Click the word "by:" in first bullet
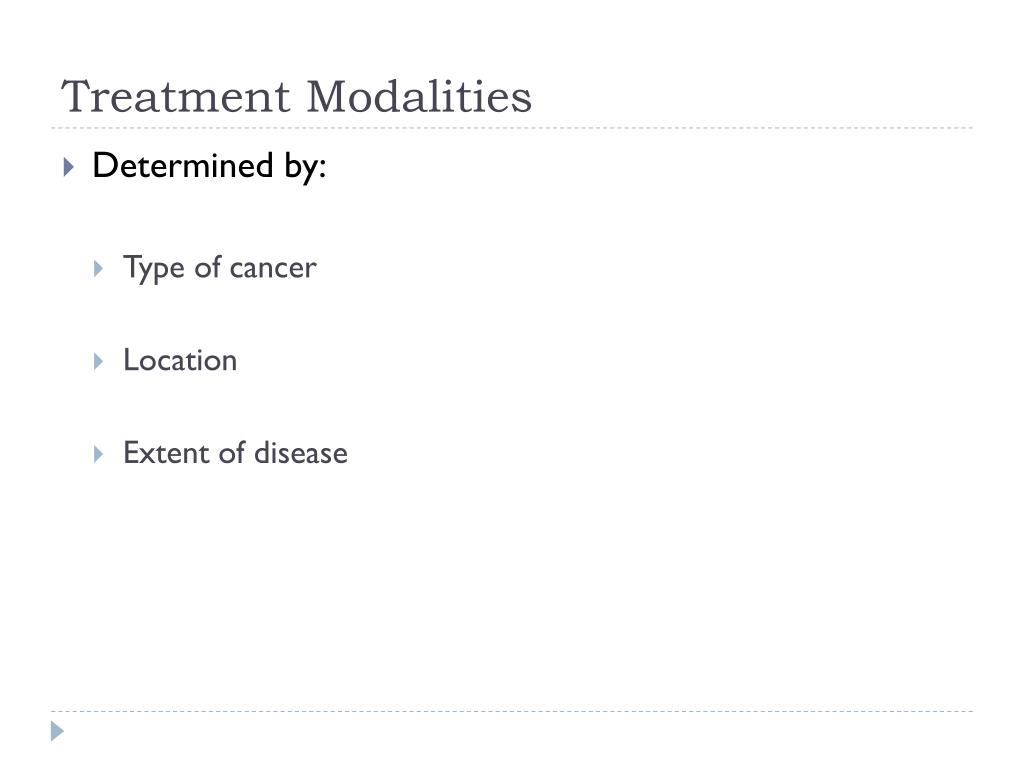Viewport: 1024px width, 768px height. [x=305, y=167]
